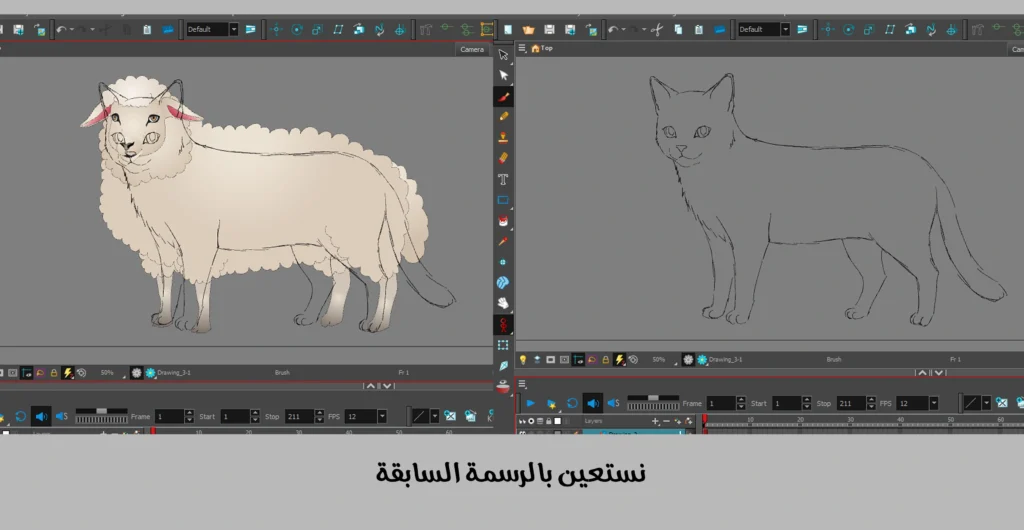Select the Color dropper tool
1024x530 pixels.
pos(503,242)
